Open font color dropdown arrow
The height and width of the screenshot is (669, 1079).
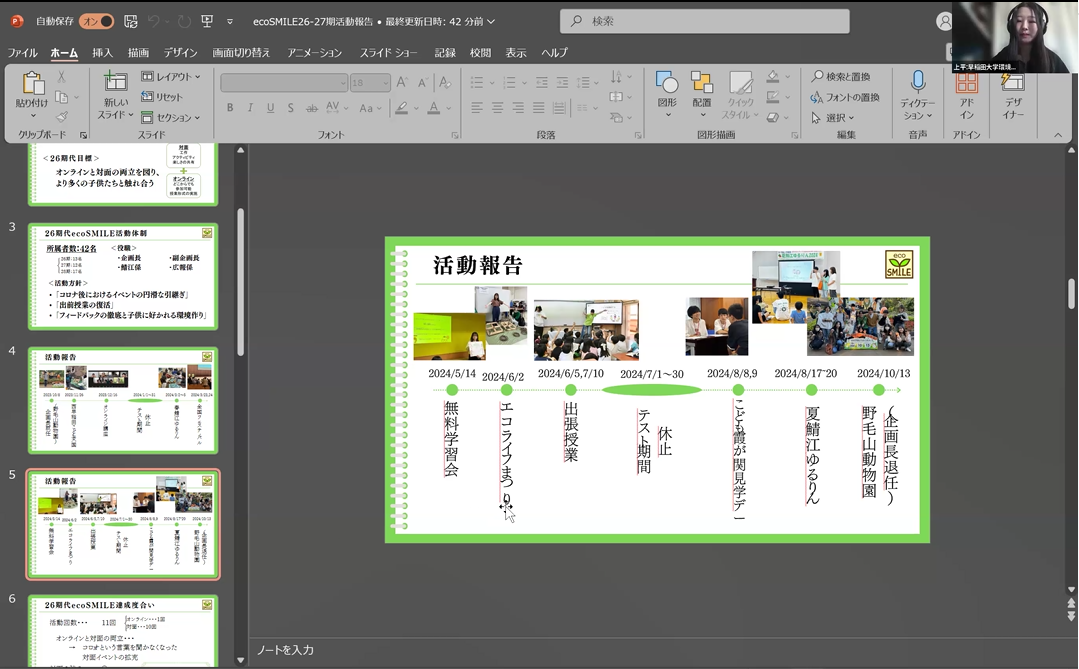(449, 108)
